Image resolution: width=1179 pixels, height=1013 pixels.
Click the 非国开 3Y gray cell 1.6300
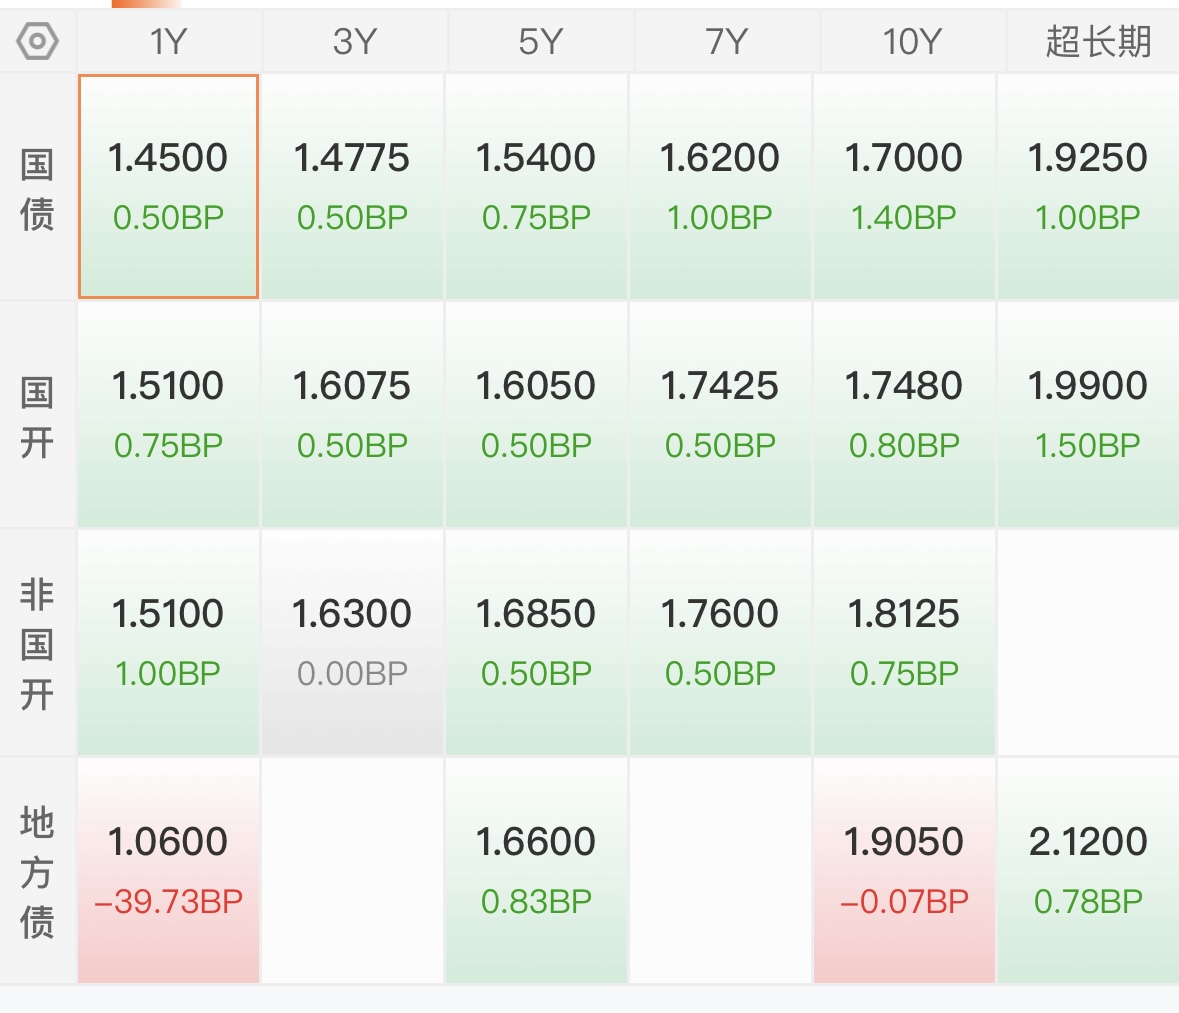352,642
